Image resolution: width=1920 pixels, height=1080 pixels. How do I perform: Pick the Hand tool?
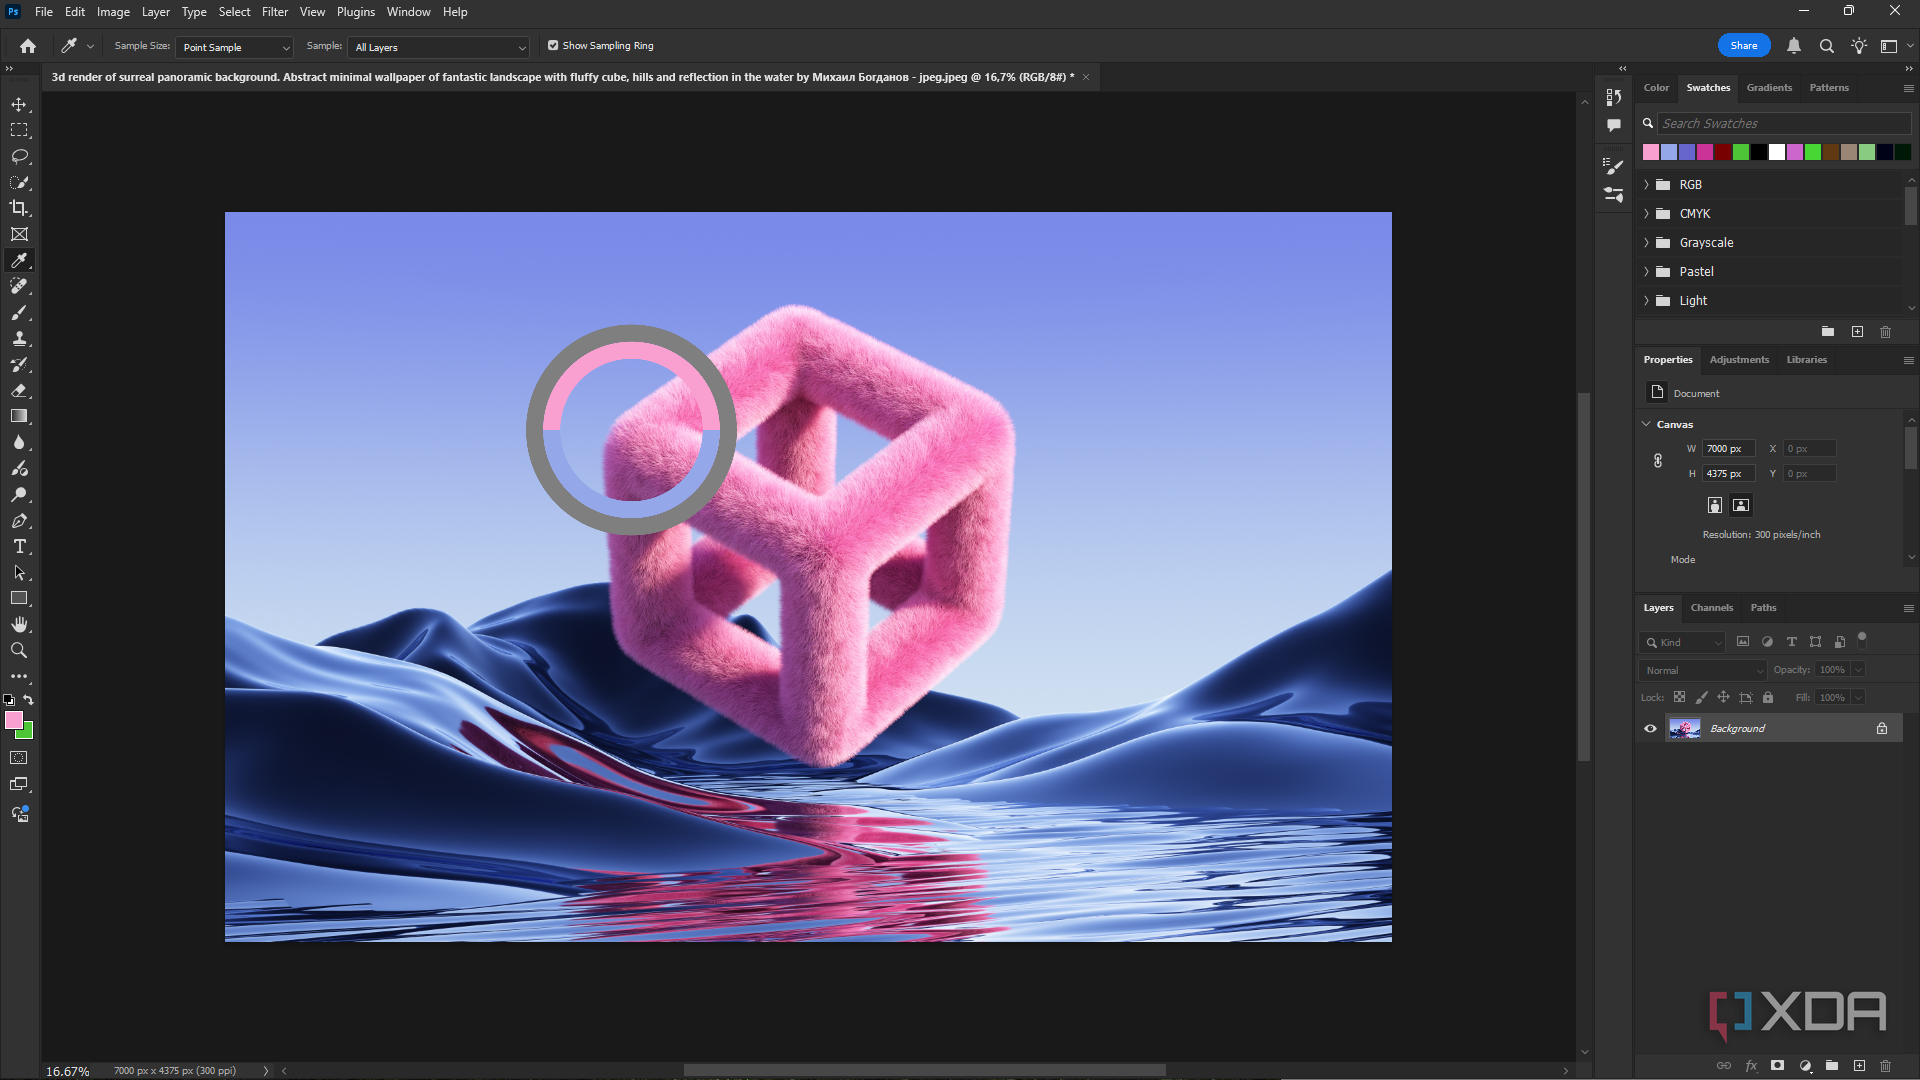point(19,624)
